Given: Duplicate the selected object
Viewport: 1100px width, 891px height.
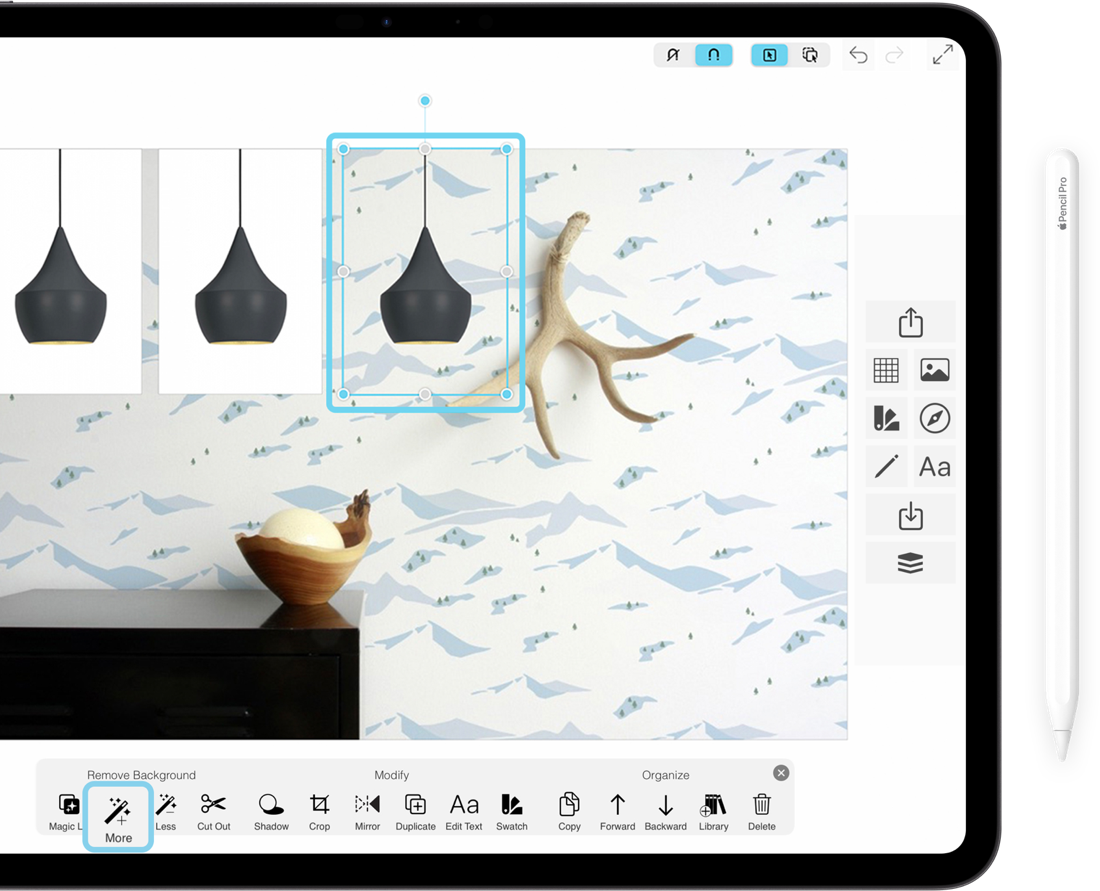Looking at the screenshot, I should 415,810.
